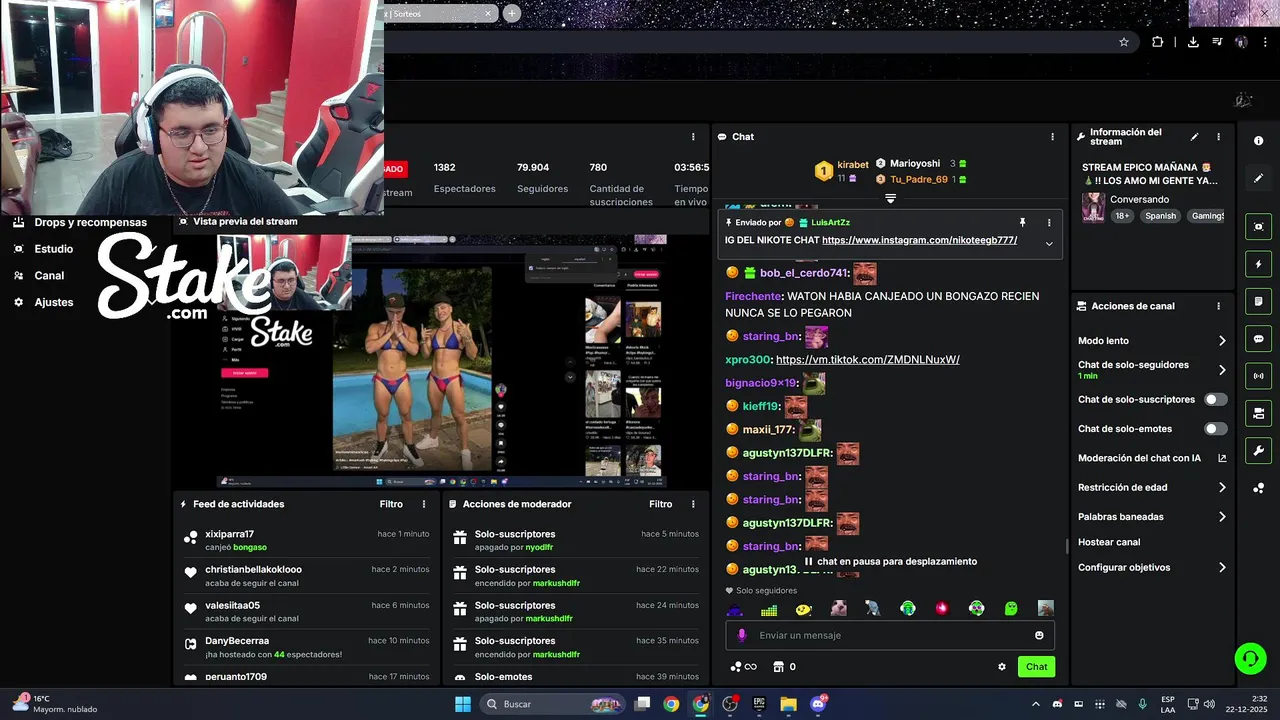Bookmark this page with the star icon
This screenshot has height=720, width=1280.
coord(1124,42)
